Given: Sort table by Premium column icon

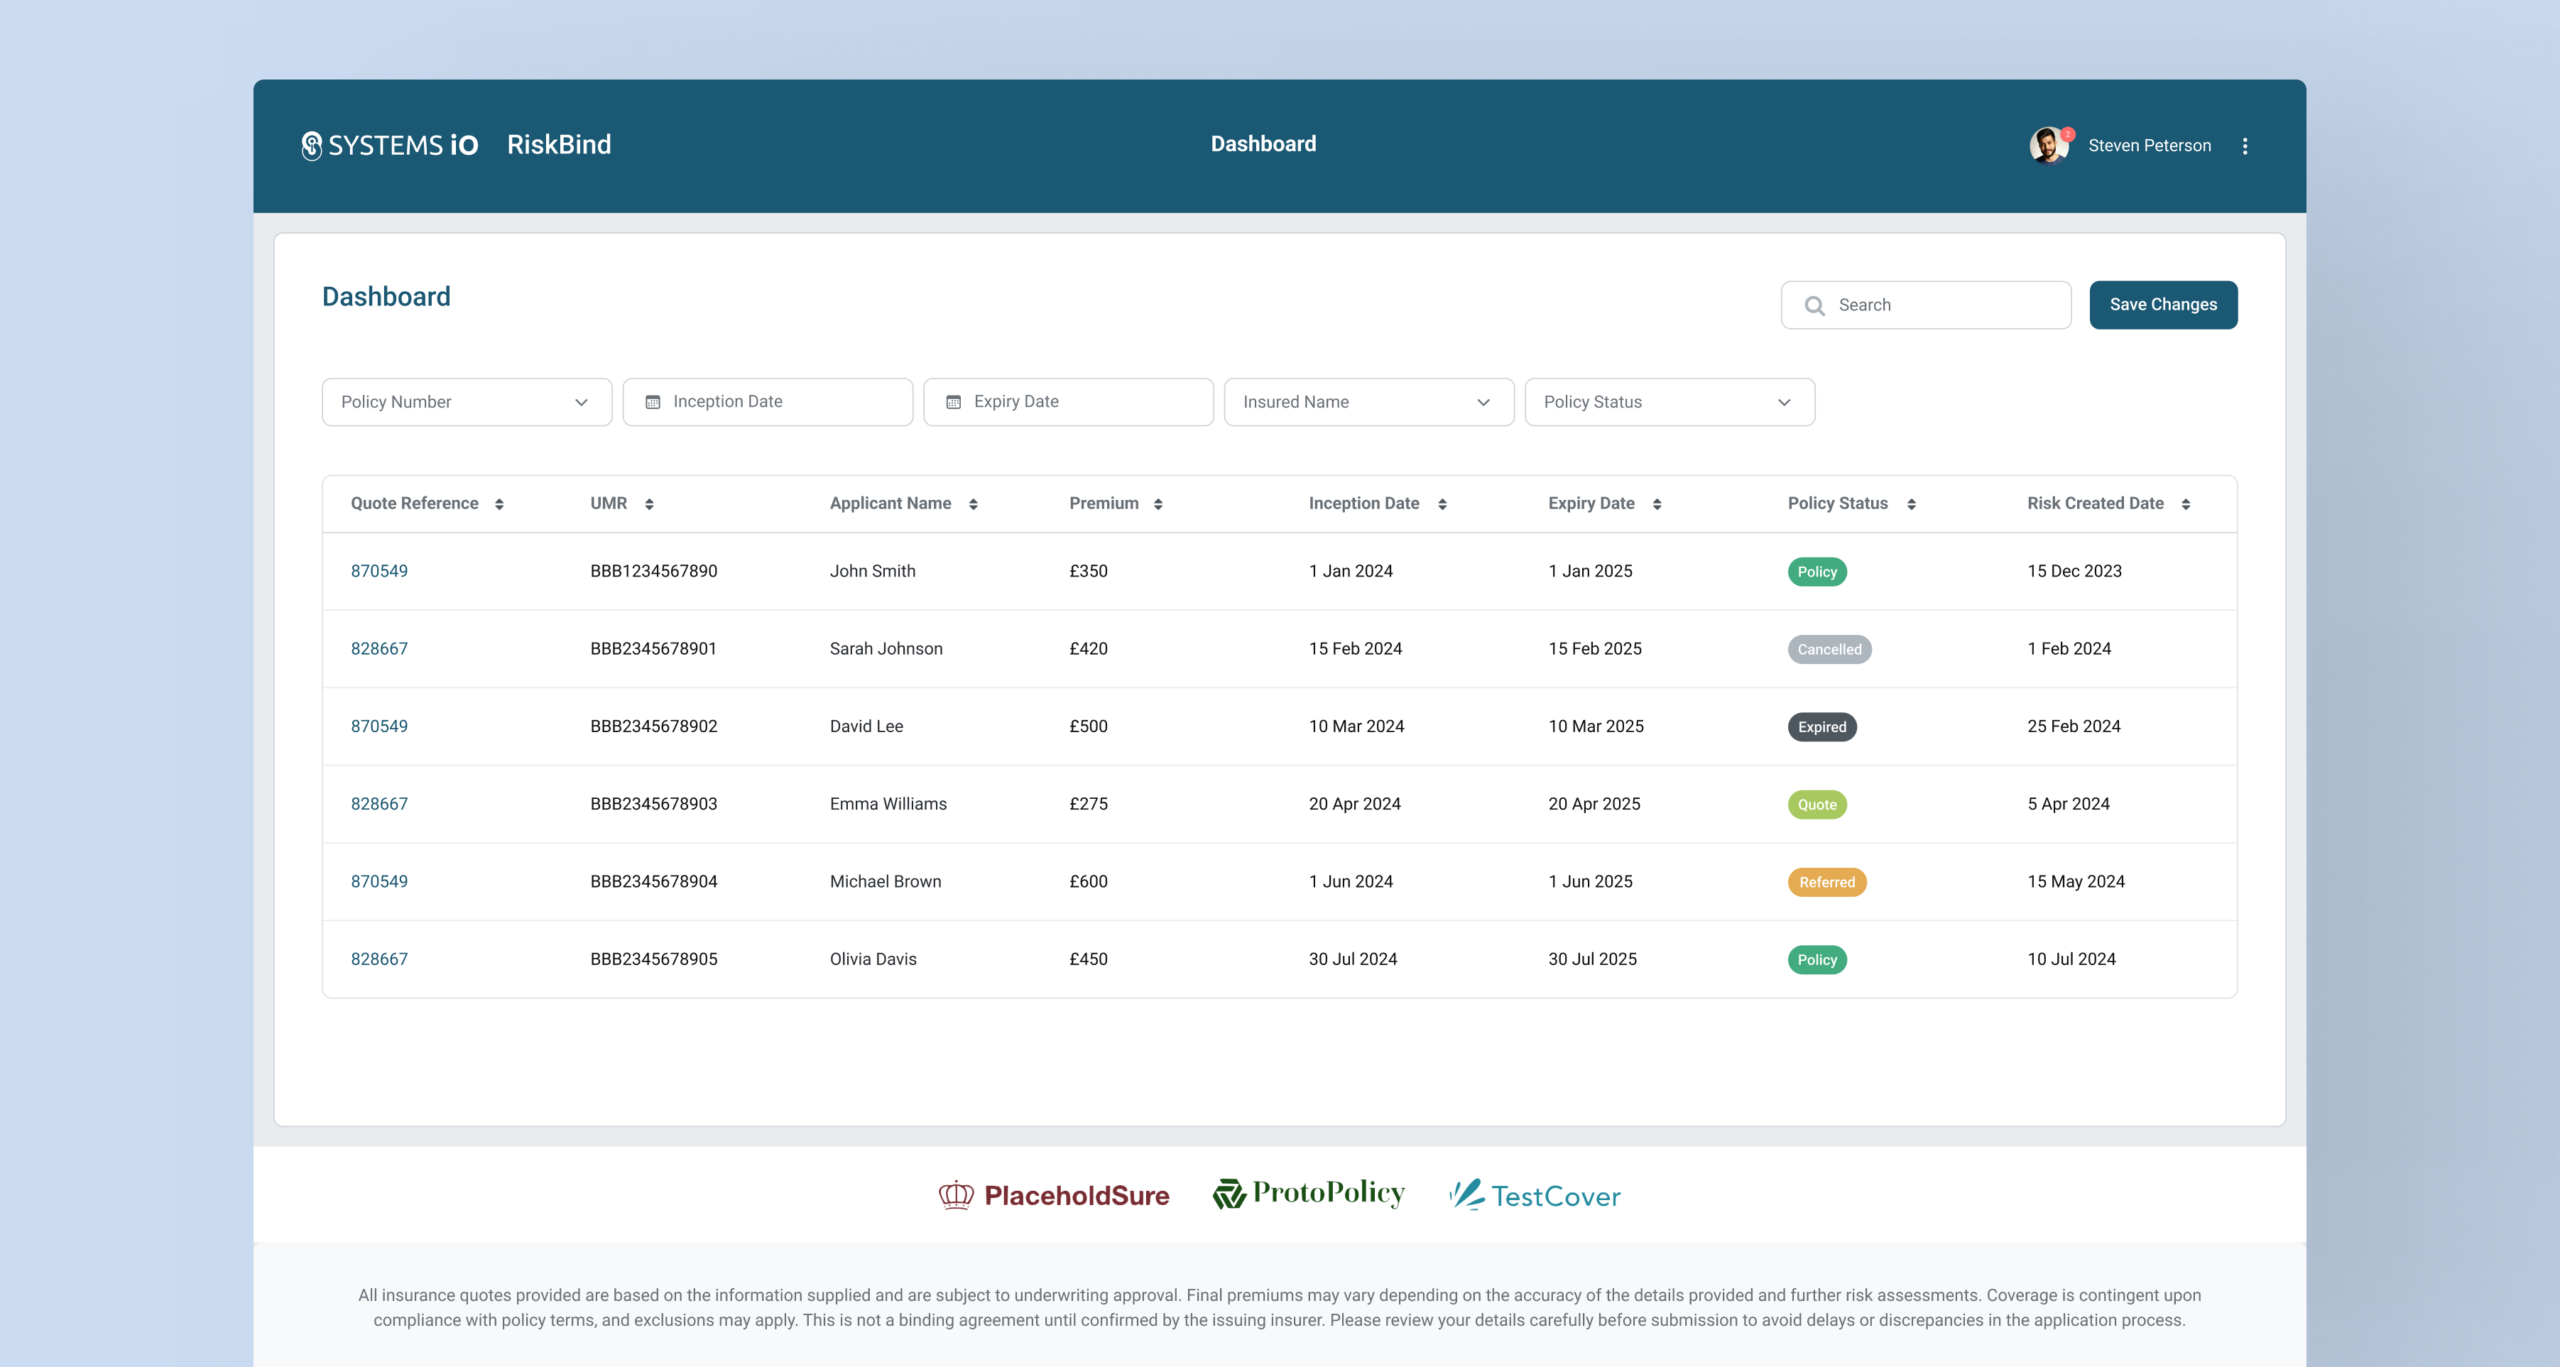Looking at the screenshot, I should coord(1158,504).
